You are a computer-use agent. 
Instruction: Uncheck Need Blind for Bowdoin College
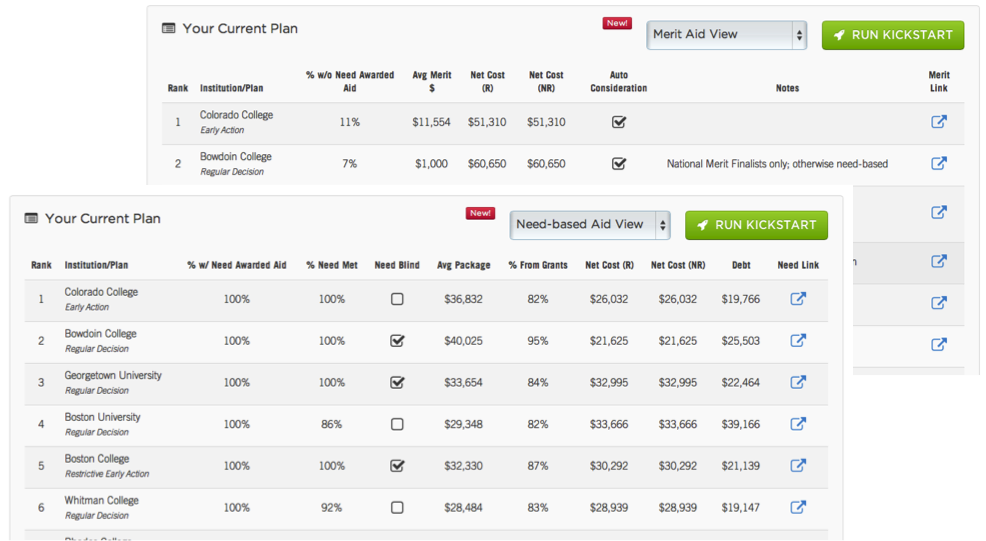pyautogui.click(x=397, y=340)
